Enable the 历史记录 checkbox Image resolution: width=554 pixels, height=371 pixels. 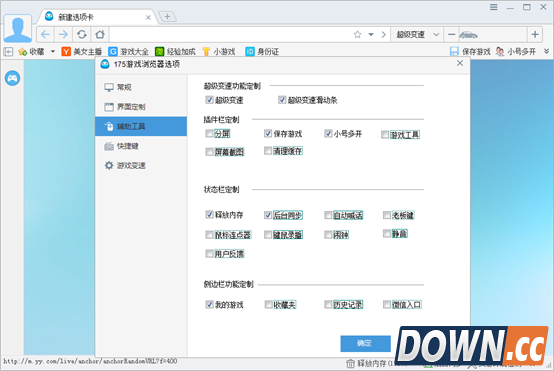(328, 304)
